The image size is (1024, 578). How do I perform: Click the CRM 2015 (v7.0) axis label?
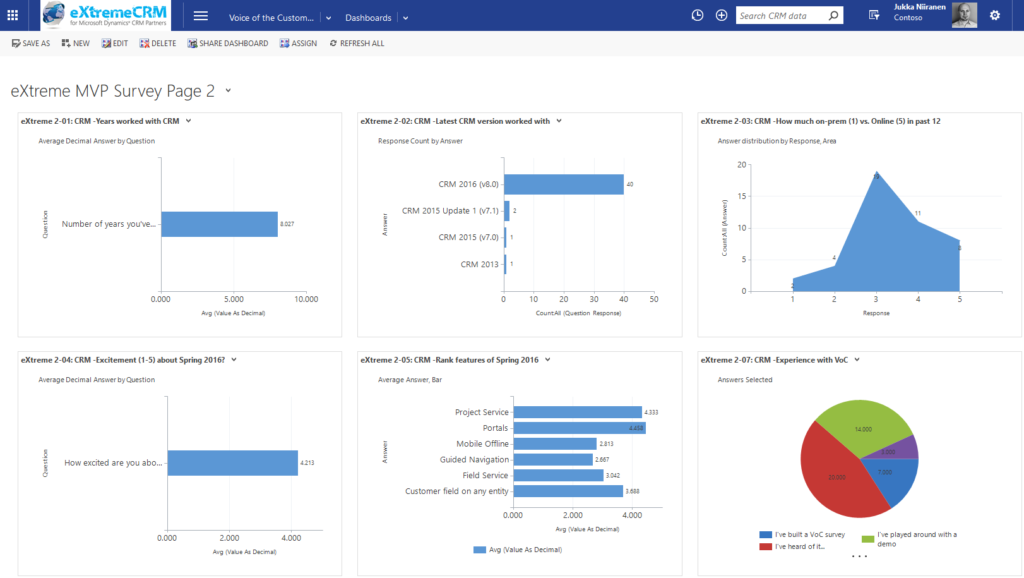[x=468, y=237]
